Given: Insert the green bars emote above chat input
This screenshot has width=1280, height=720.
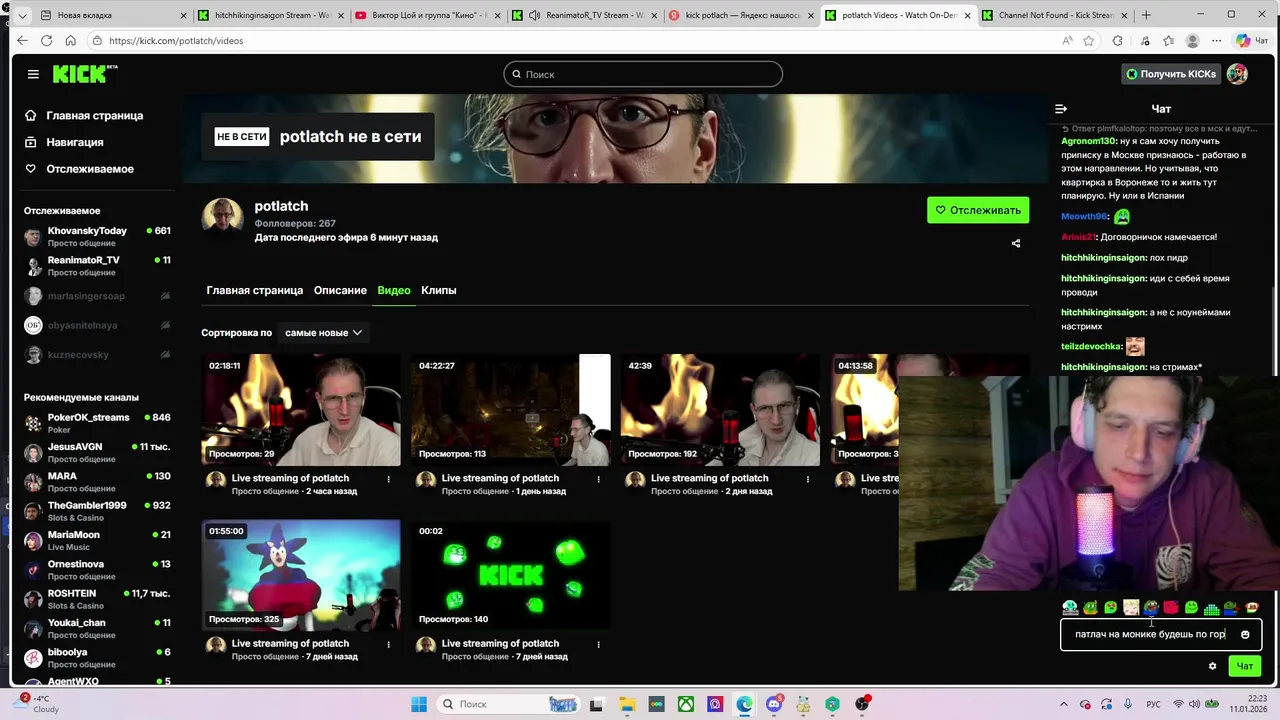Looking at the screenshot, I should coord(1211,607).
